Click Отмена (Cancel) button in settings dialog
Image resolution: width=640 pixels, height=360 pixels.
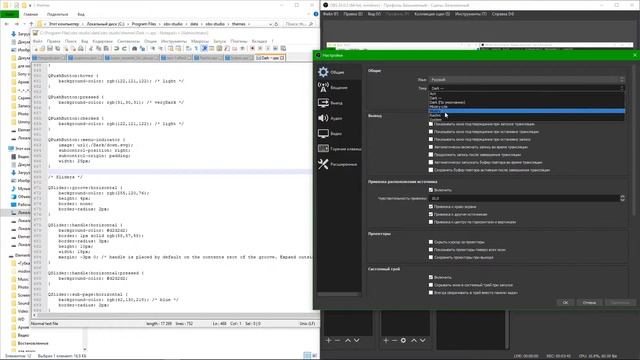pos(589,302)
